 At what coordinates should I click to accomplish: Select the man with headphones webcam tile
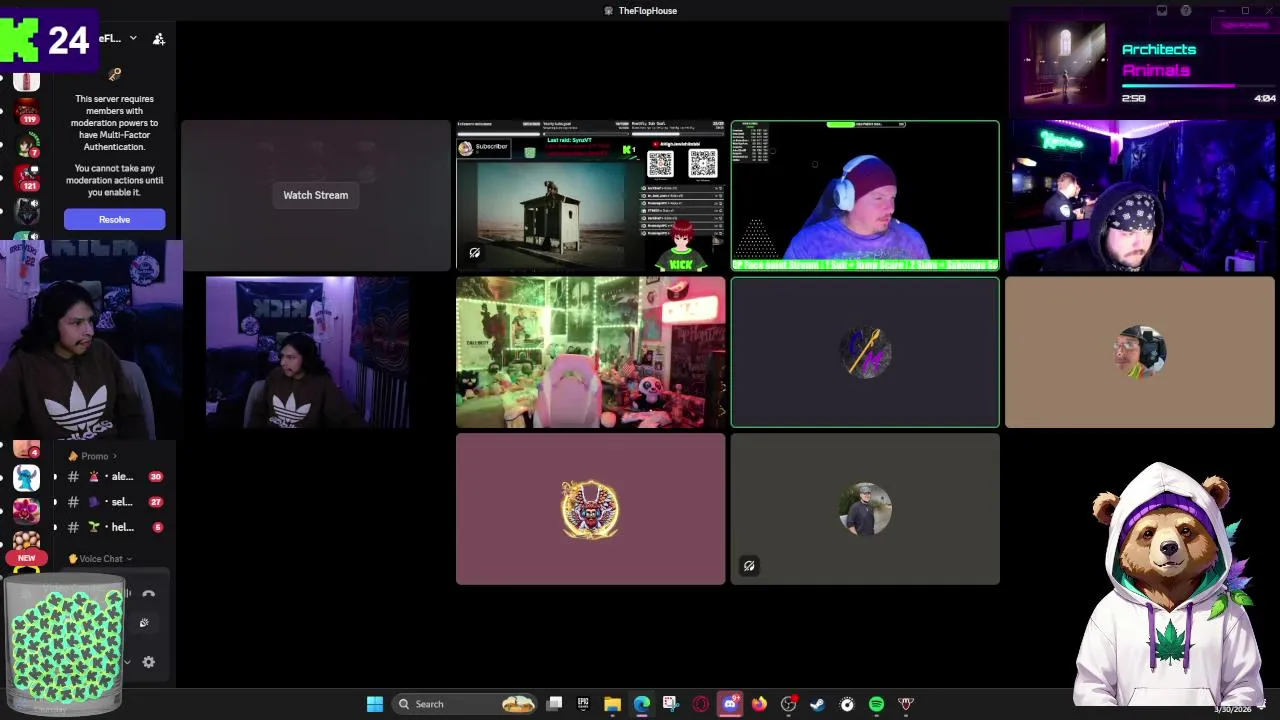tap(865, 196)
